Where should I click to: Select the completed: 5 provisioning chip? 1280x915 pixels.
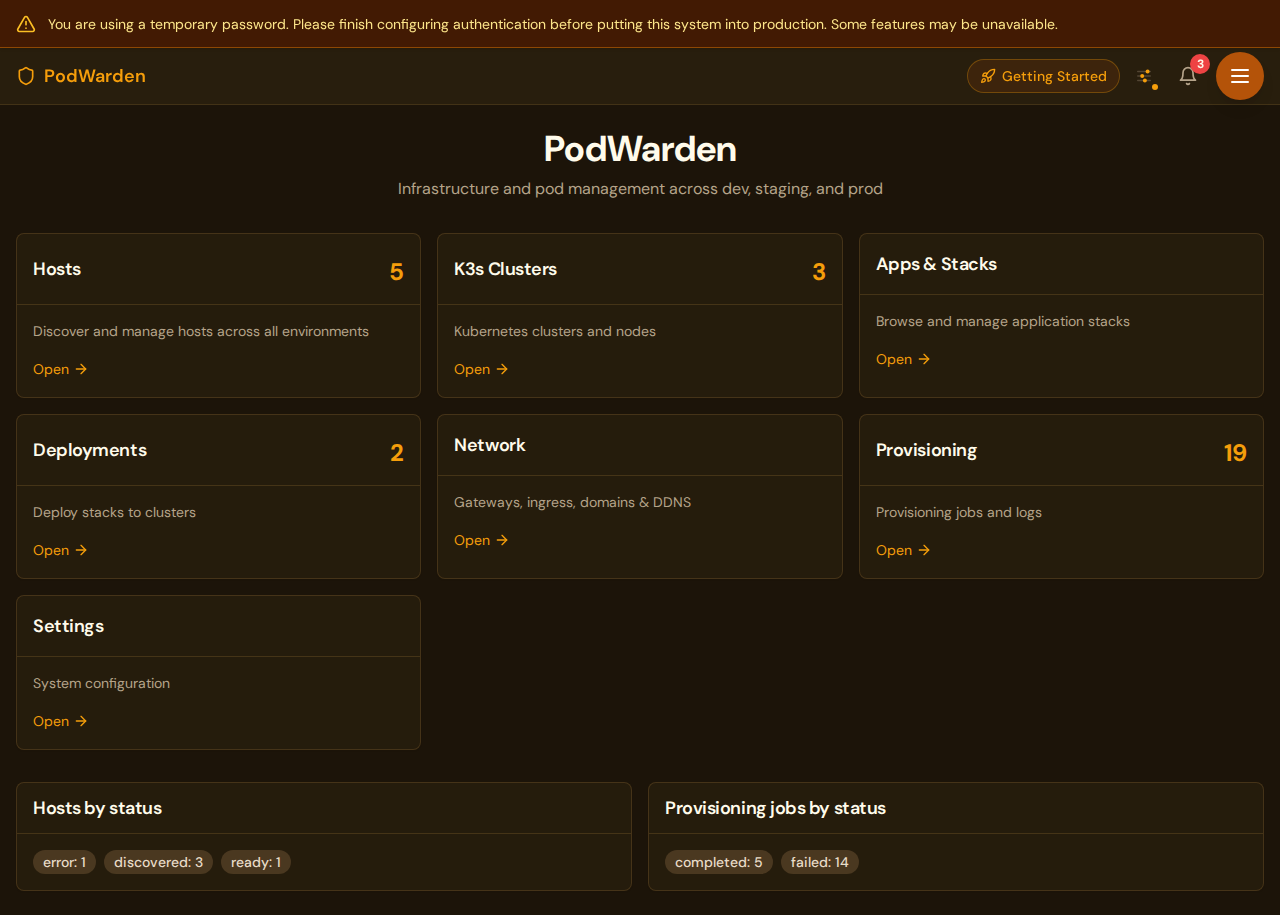(719, 861)
